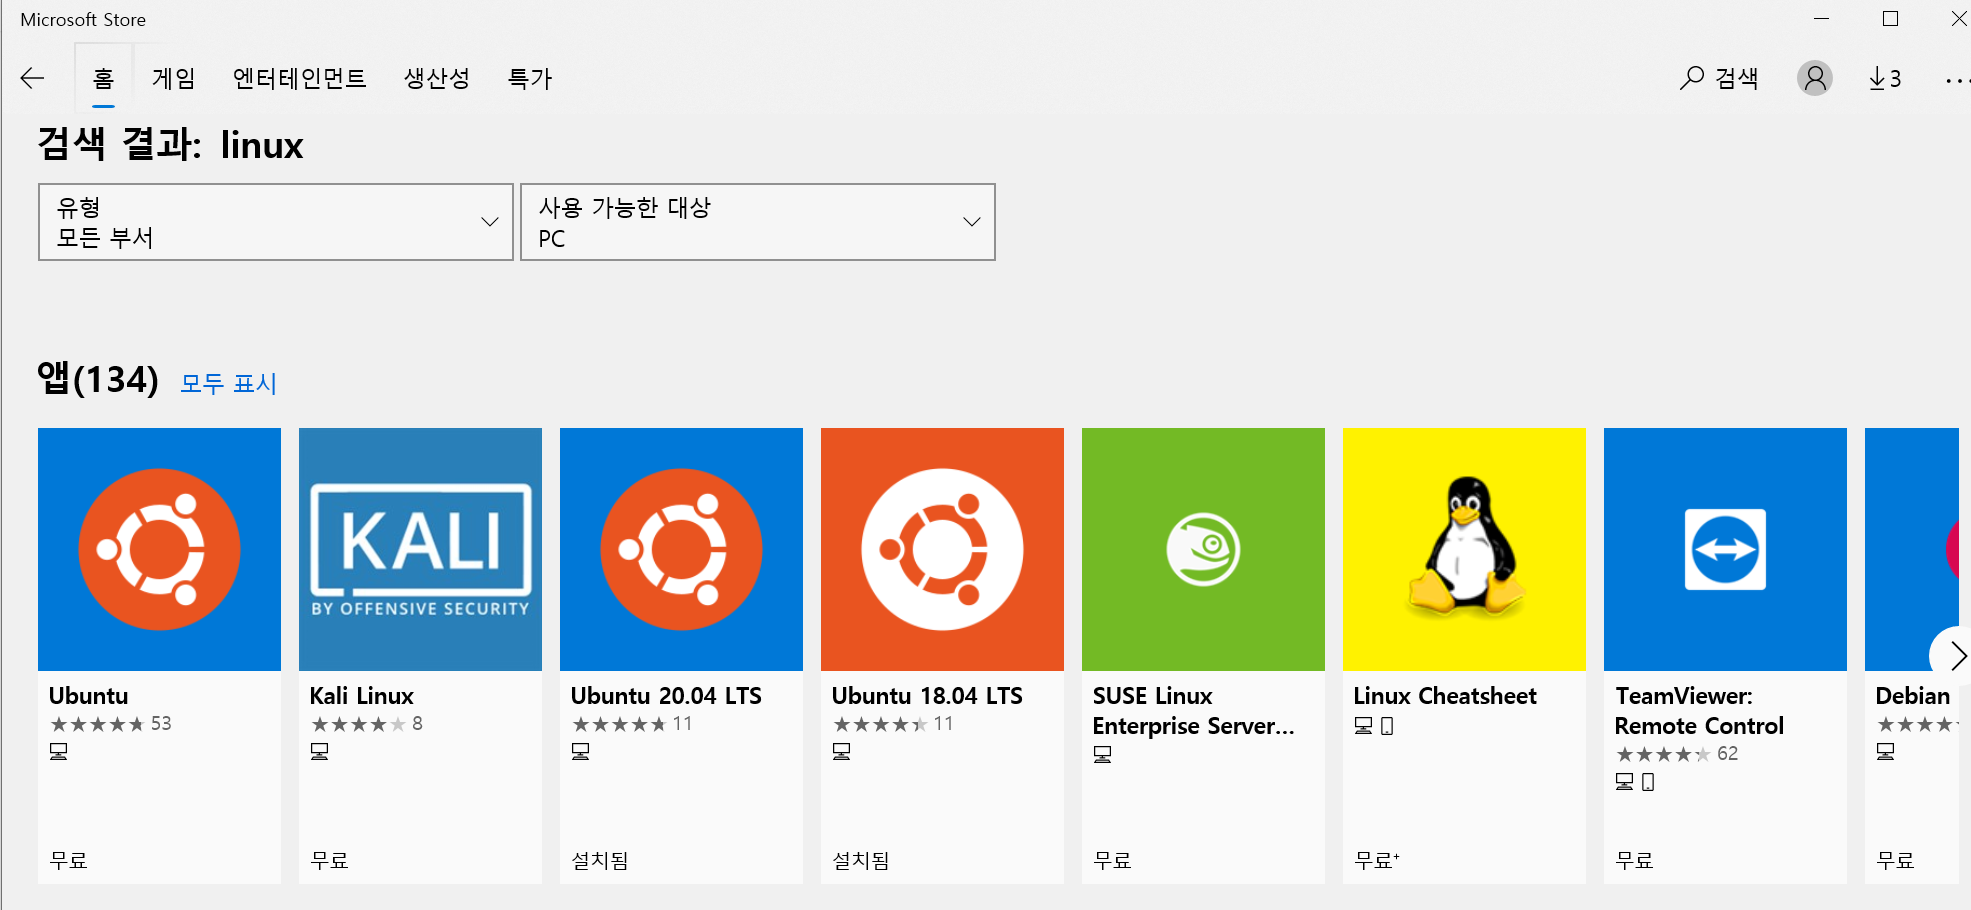This screenshot has height=910, width=1971.
Task: Open the Ubuntu 20.04 LTS title
Action: 666,695
